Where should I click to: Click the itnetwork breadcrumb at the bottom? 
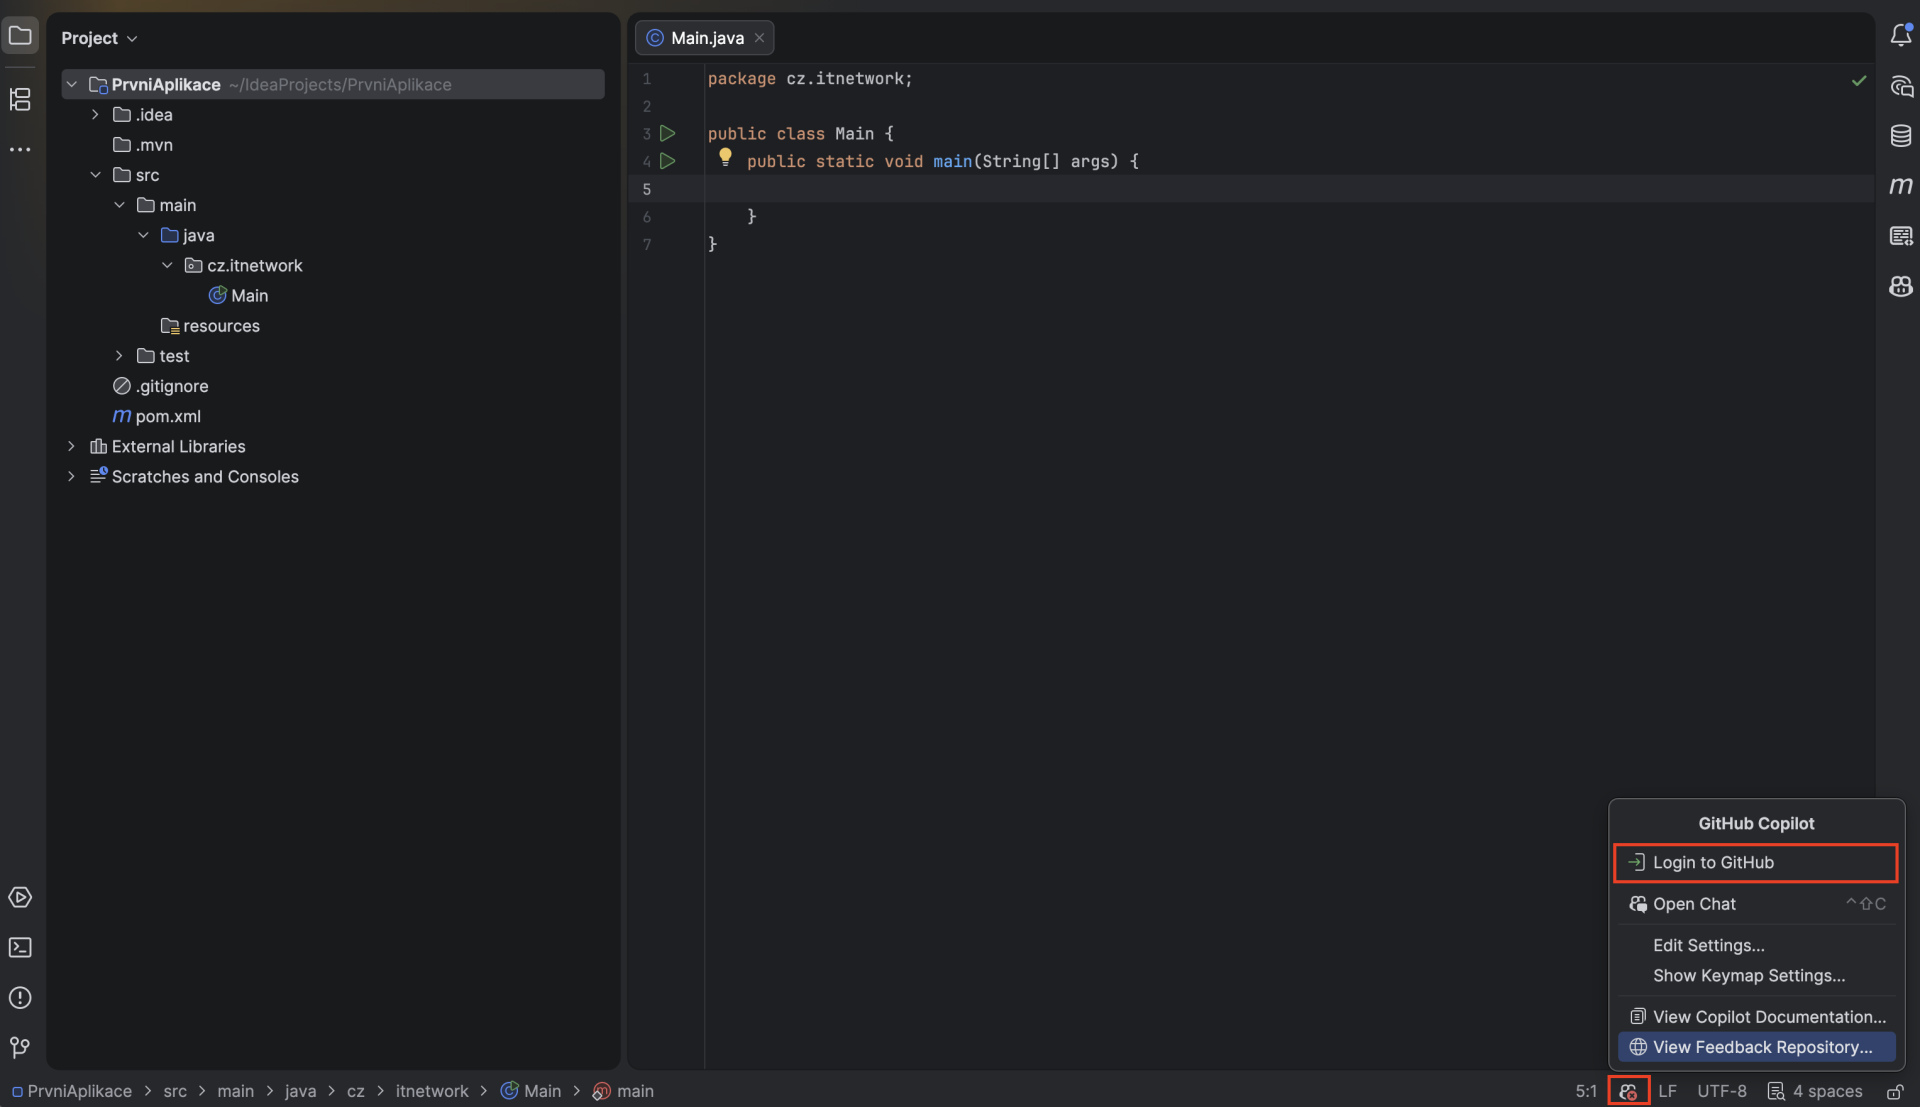click(x=433, y=1091)
